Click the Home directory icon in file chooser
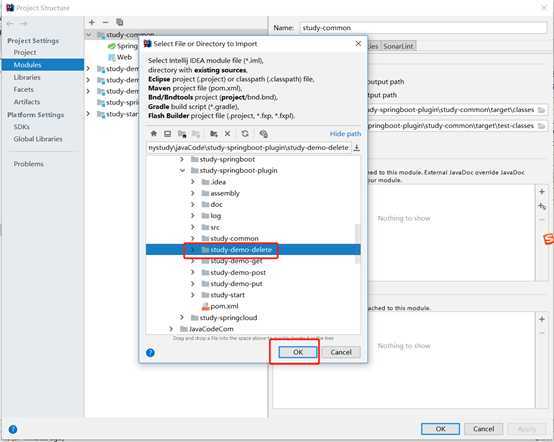The width and height of the screenshot is (554, 442). (154, 134)
